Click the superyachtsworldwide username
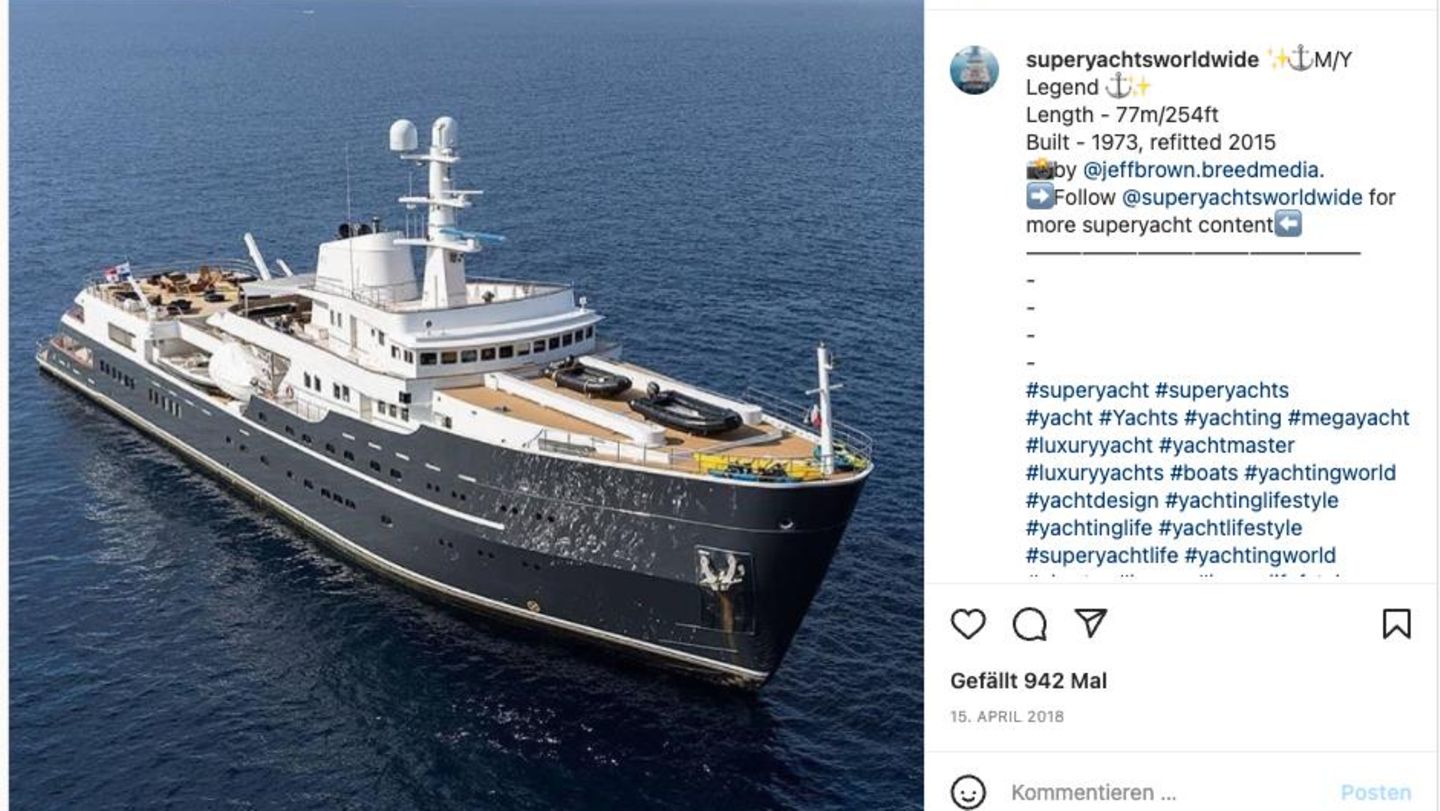The height and width of the screenshot is (811, 1440). tap(1142, 60)
